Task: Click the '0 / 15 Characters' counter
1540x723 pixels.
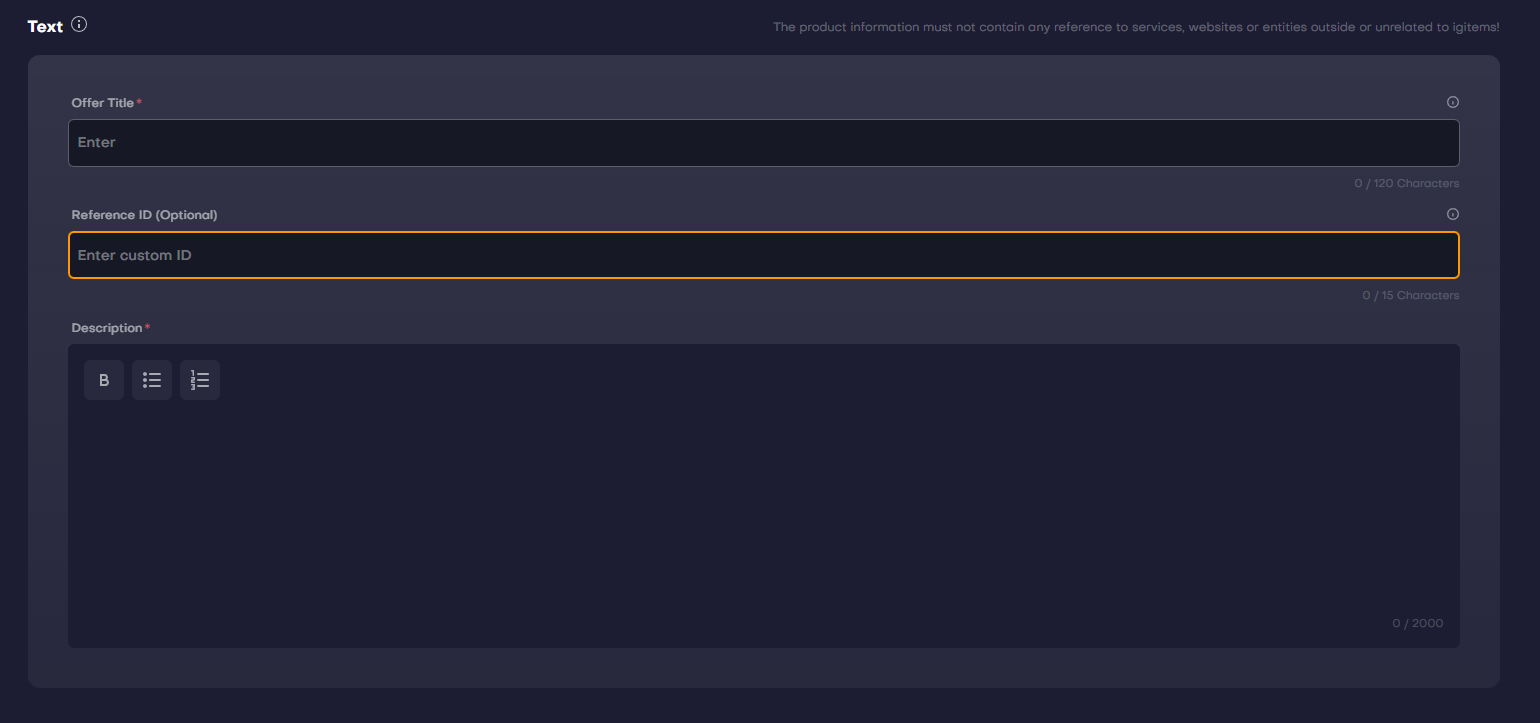Action: coord(1410,296)
